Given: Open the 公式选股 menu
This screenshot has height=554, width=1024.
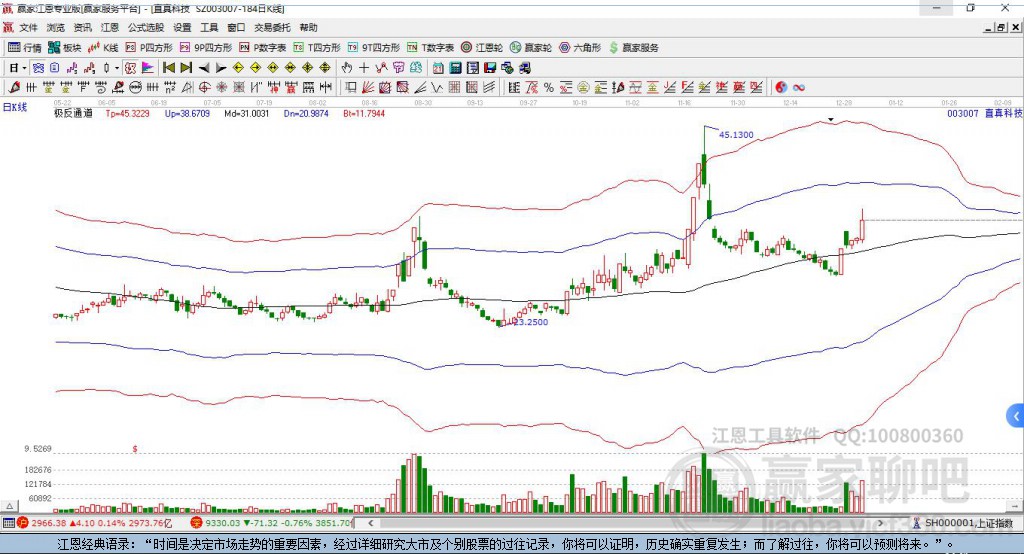Looking at the screenshot, I should point(146,27).
